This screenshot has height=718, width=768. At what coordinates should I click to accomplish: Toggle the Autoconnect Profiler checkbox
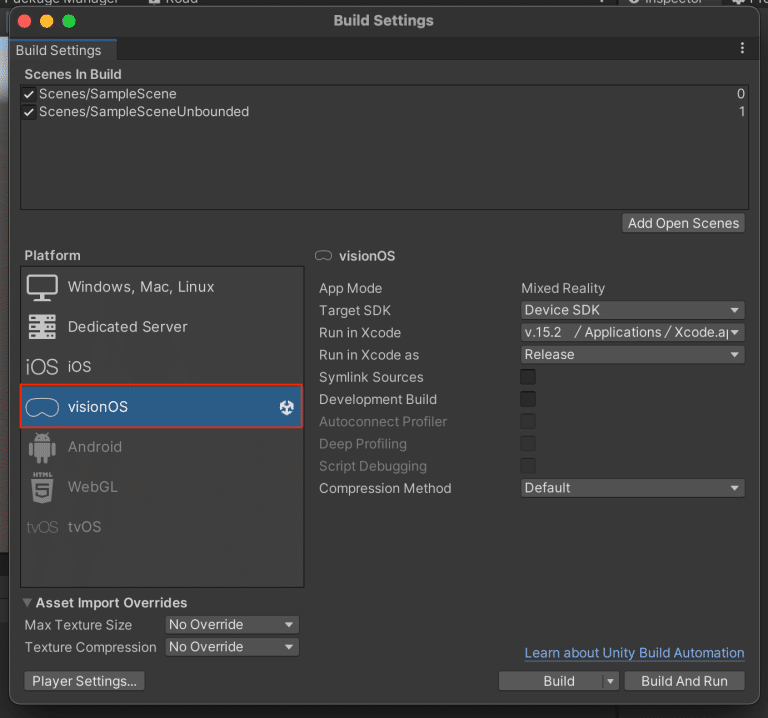(x=528, y=421)
